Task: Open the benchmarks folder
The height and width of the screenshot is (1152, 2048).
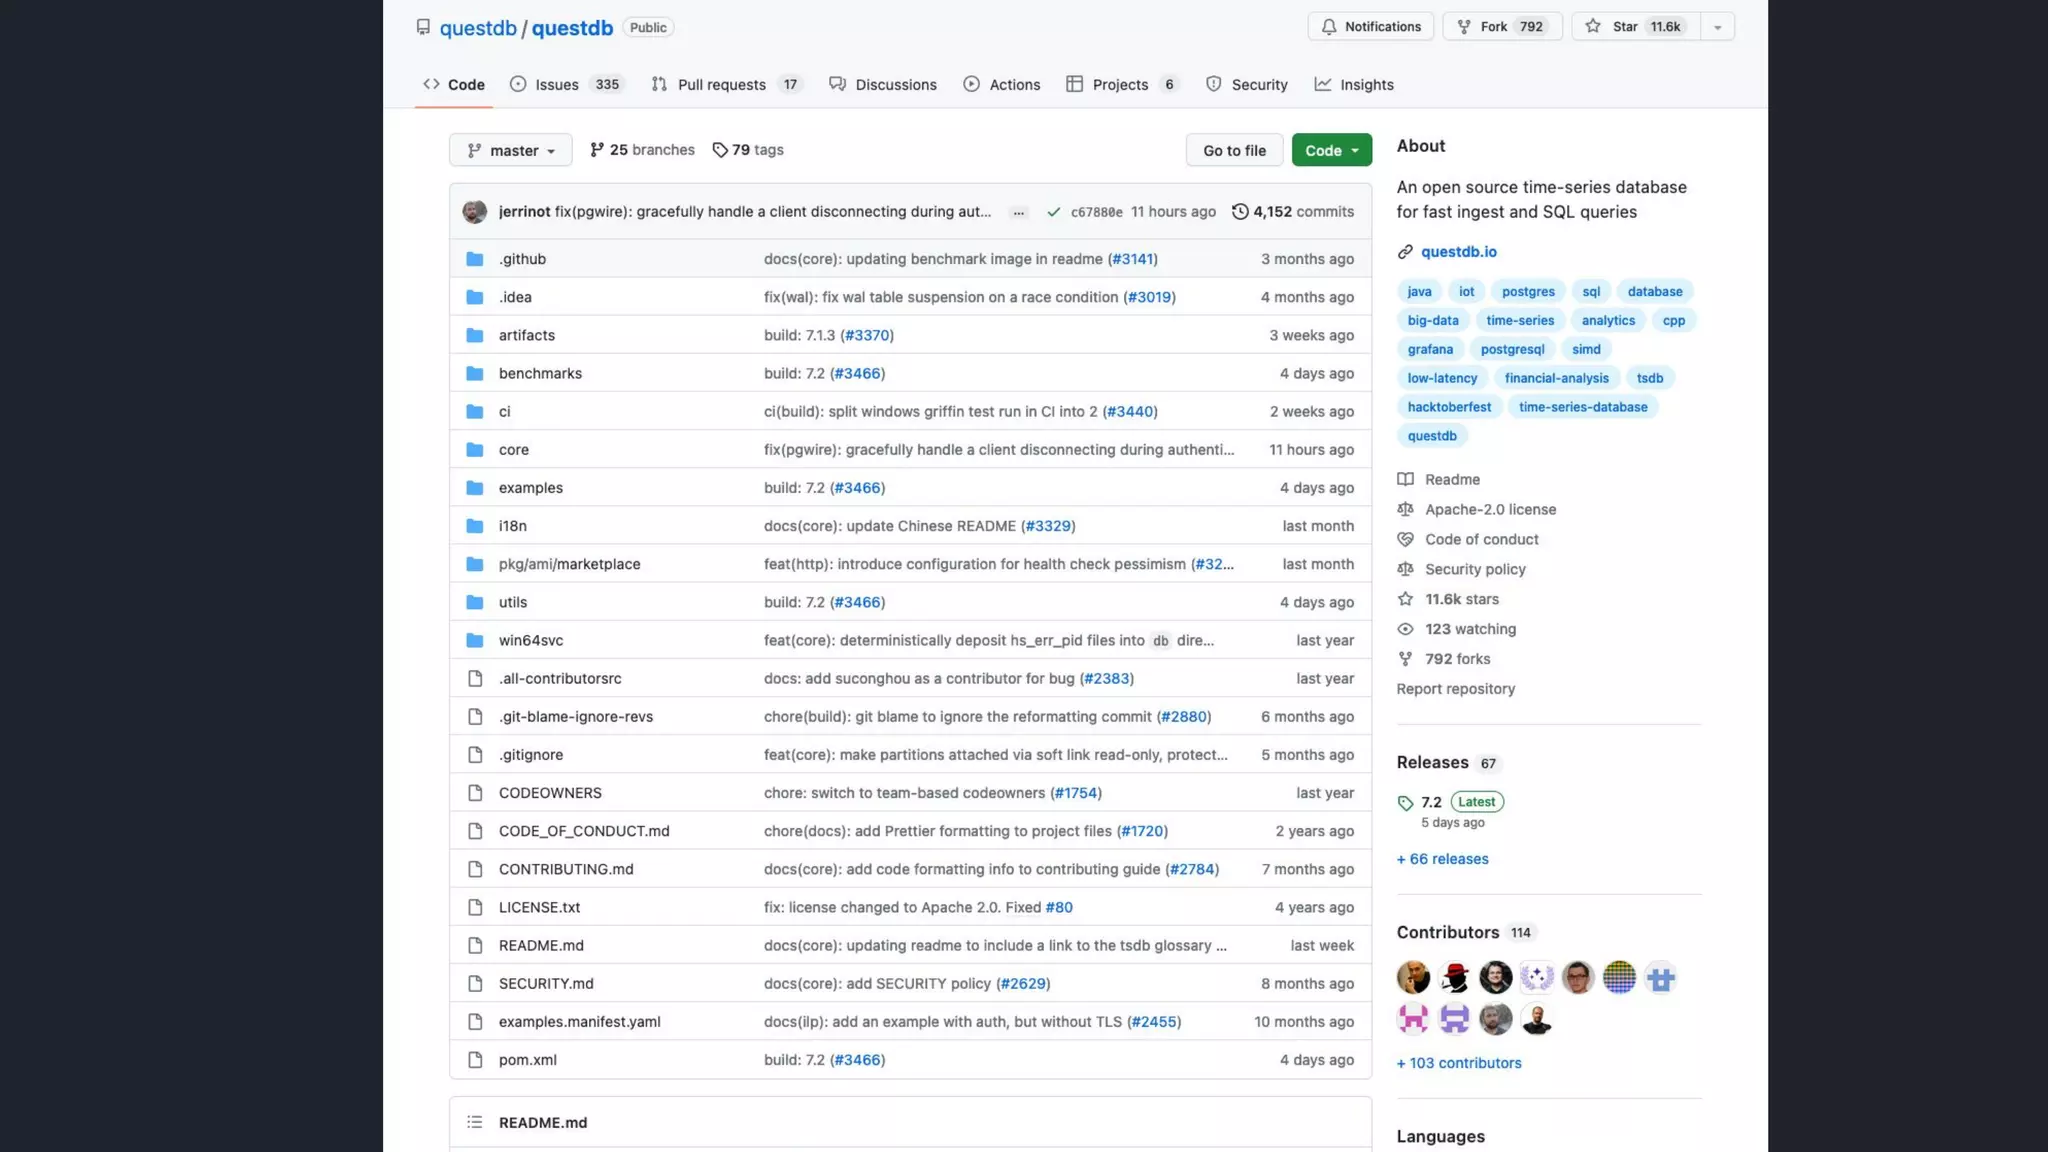Action: point(540,373)
